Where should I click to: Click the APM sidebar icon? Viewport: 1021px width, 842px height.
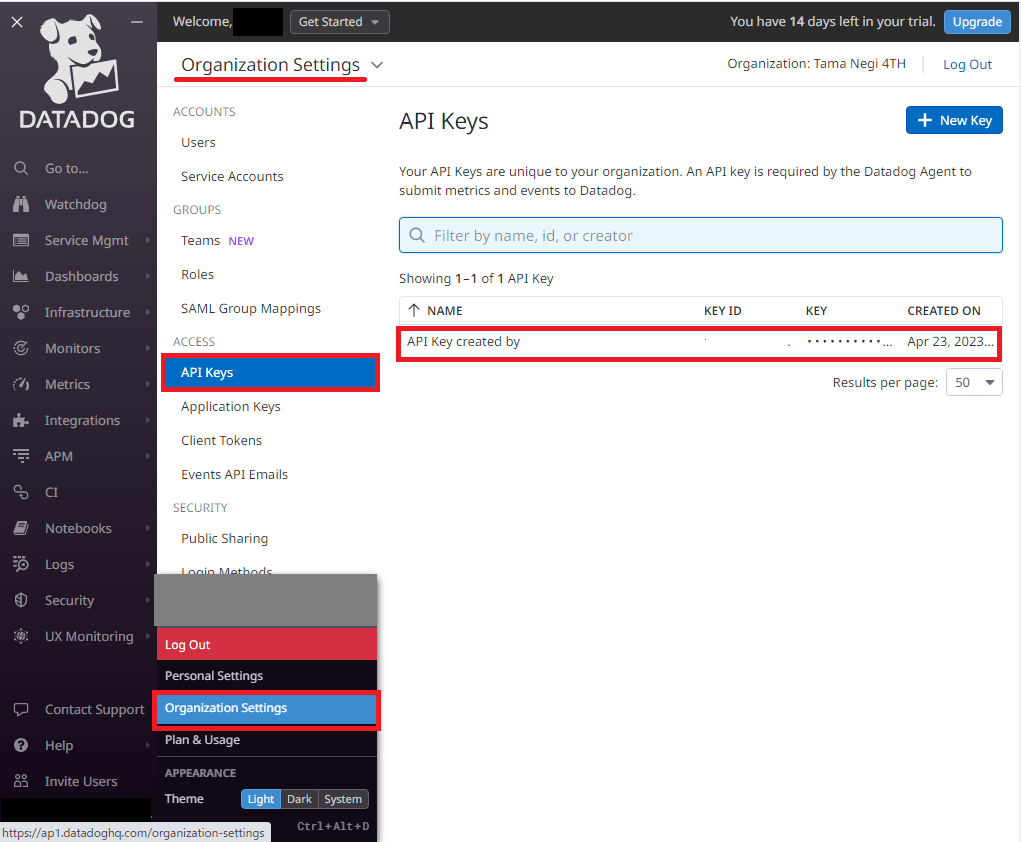coord(21,456)
